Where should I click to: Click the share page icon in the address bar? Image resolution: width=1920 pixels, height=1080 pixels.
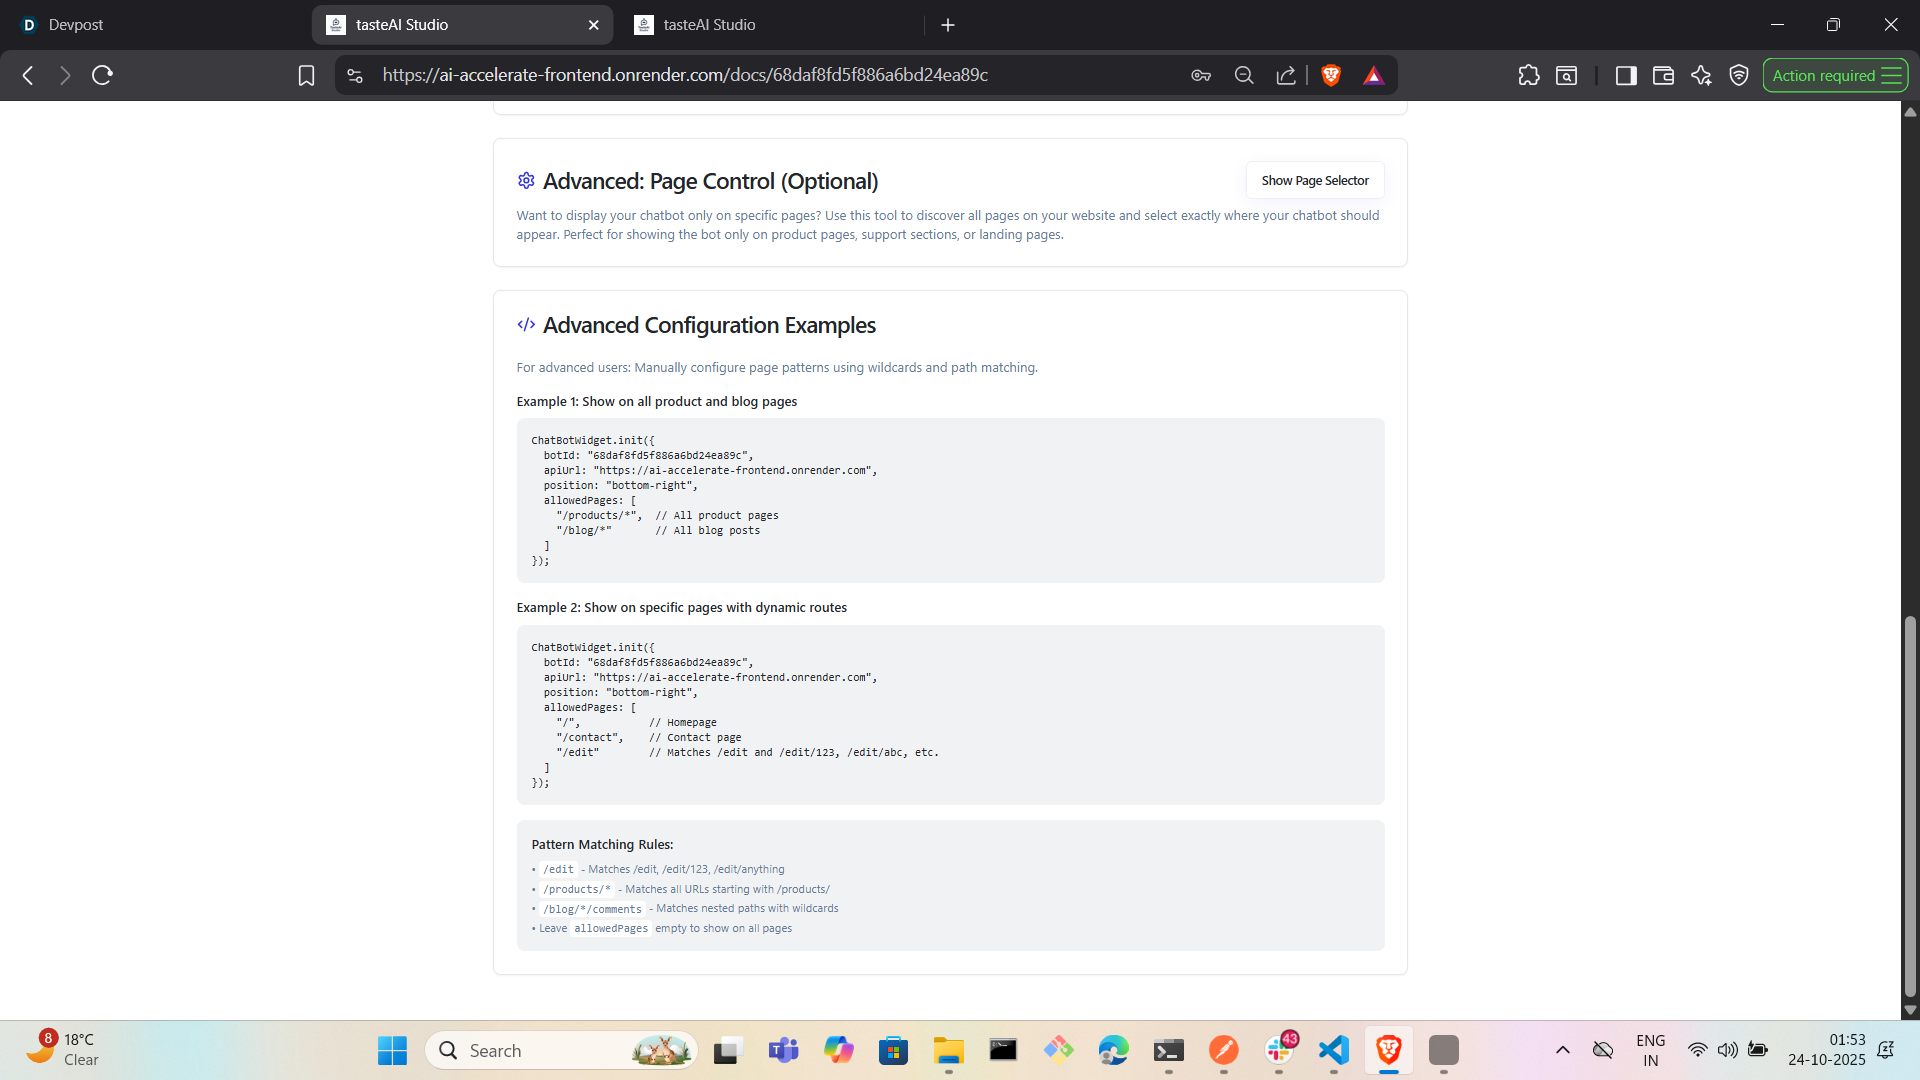[x=1286, y=75]
